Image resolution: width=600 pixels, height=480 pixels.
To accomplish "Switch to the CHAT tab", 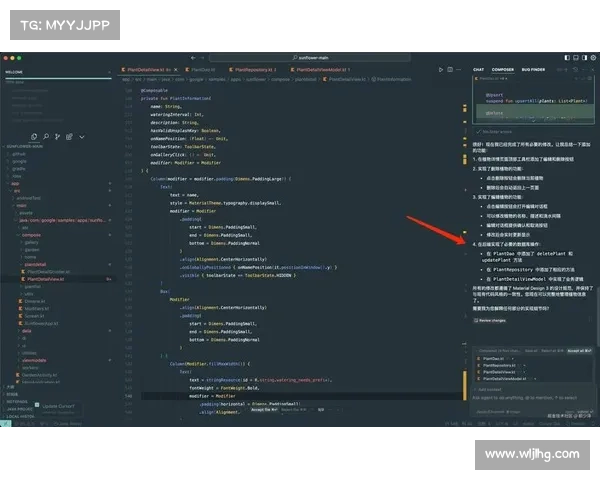I will (x=479, y=69).
